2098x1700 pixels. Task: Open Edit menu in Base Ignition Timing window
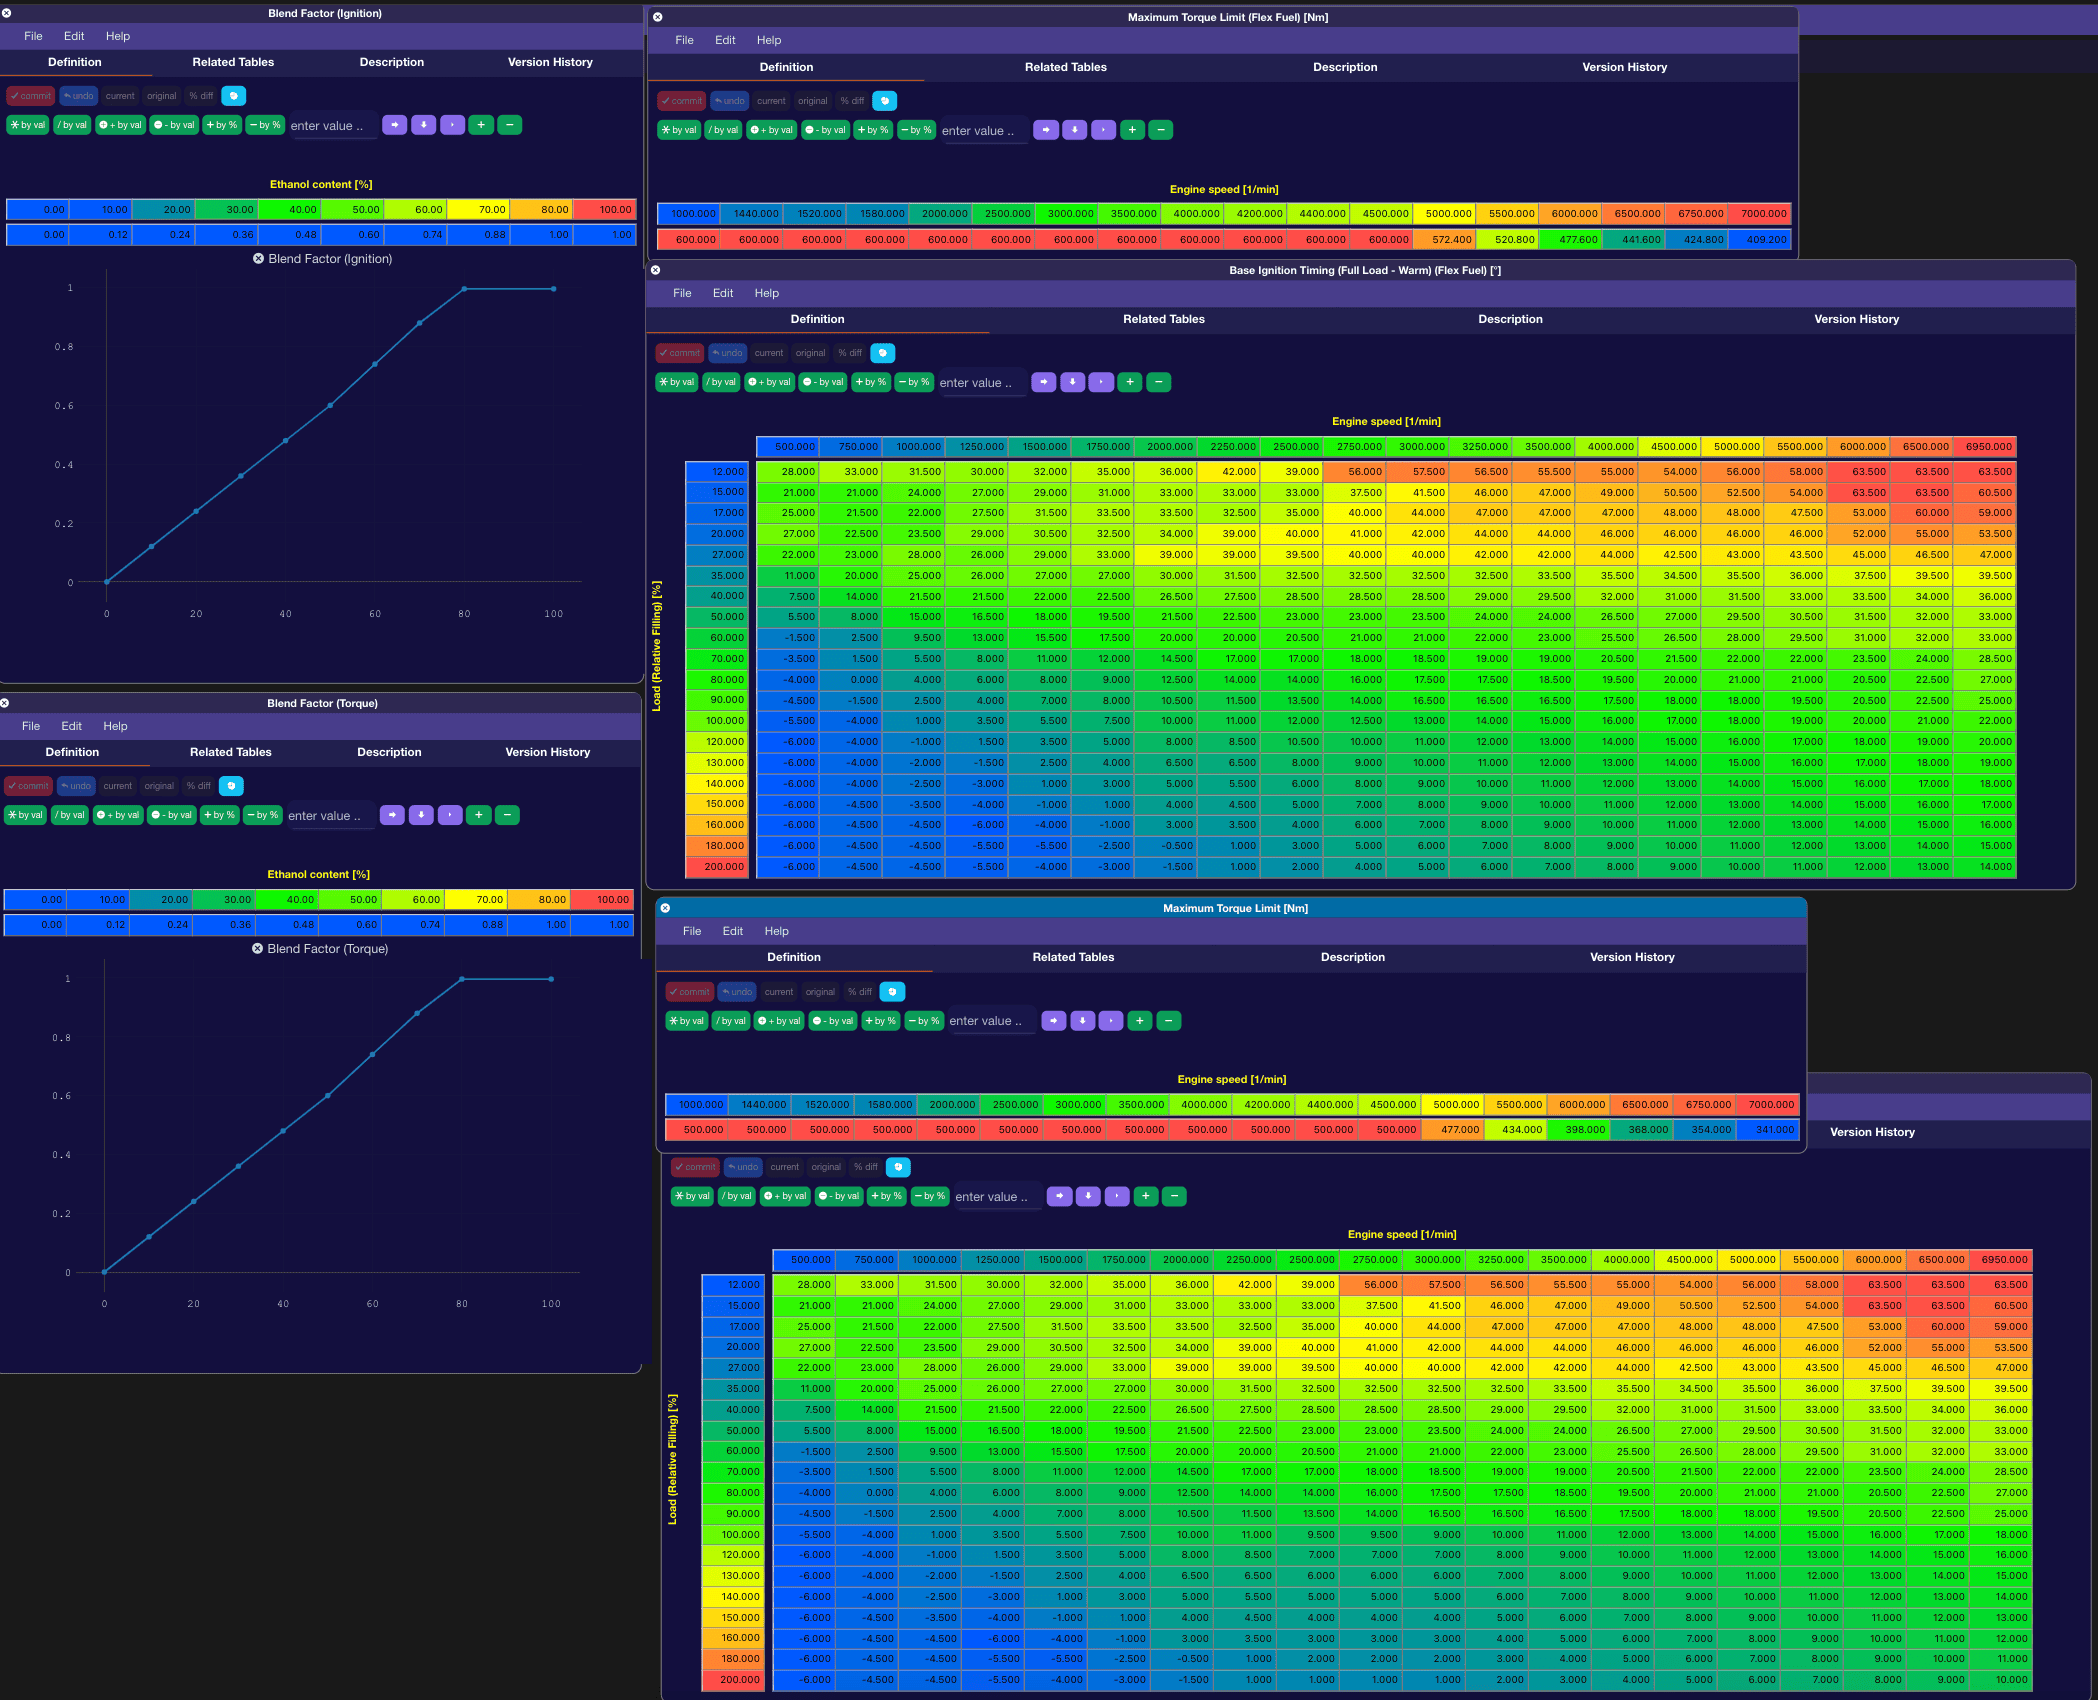(x=723, y=293)
